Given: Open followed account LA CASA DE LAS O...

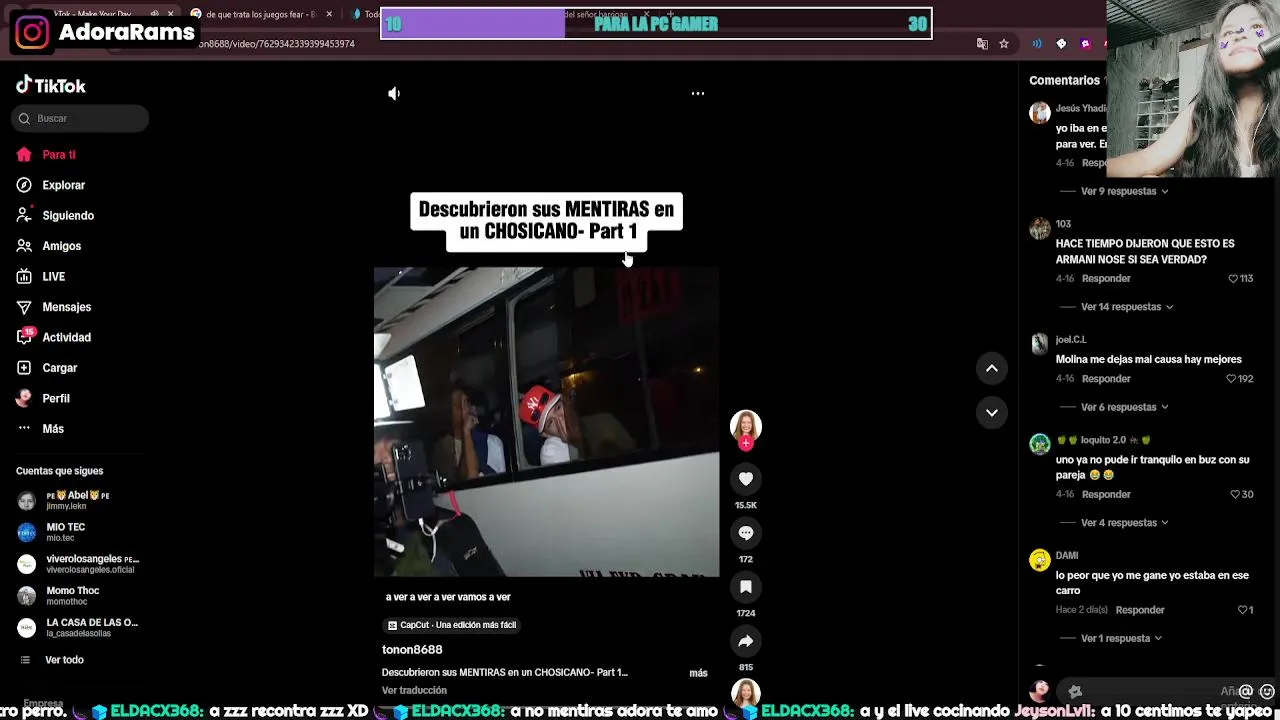Looking at the screenshot, I should tap(78, 628).
